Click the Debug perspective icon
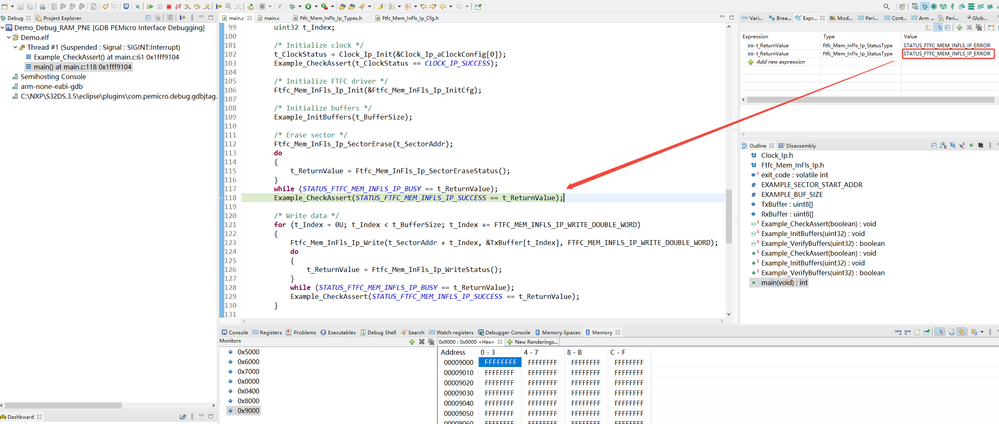This screenshot has height=424, width=999. (x=925, y=6)
